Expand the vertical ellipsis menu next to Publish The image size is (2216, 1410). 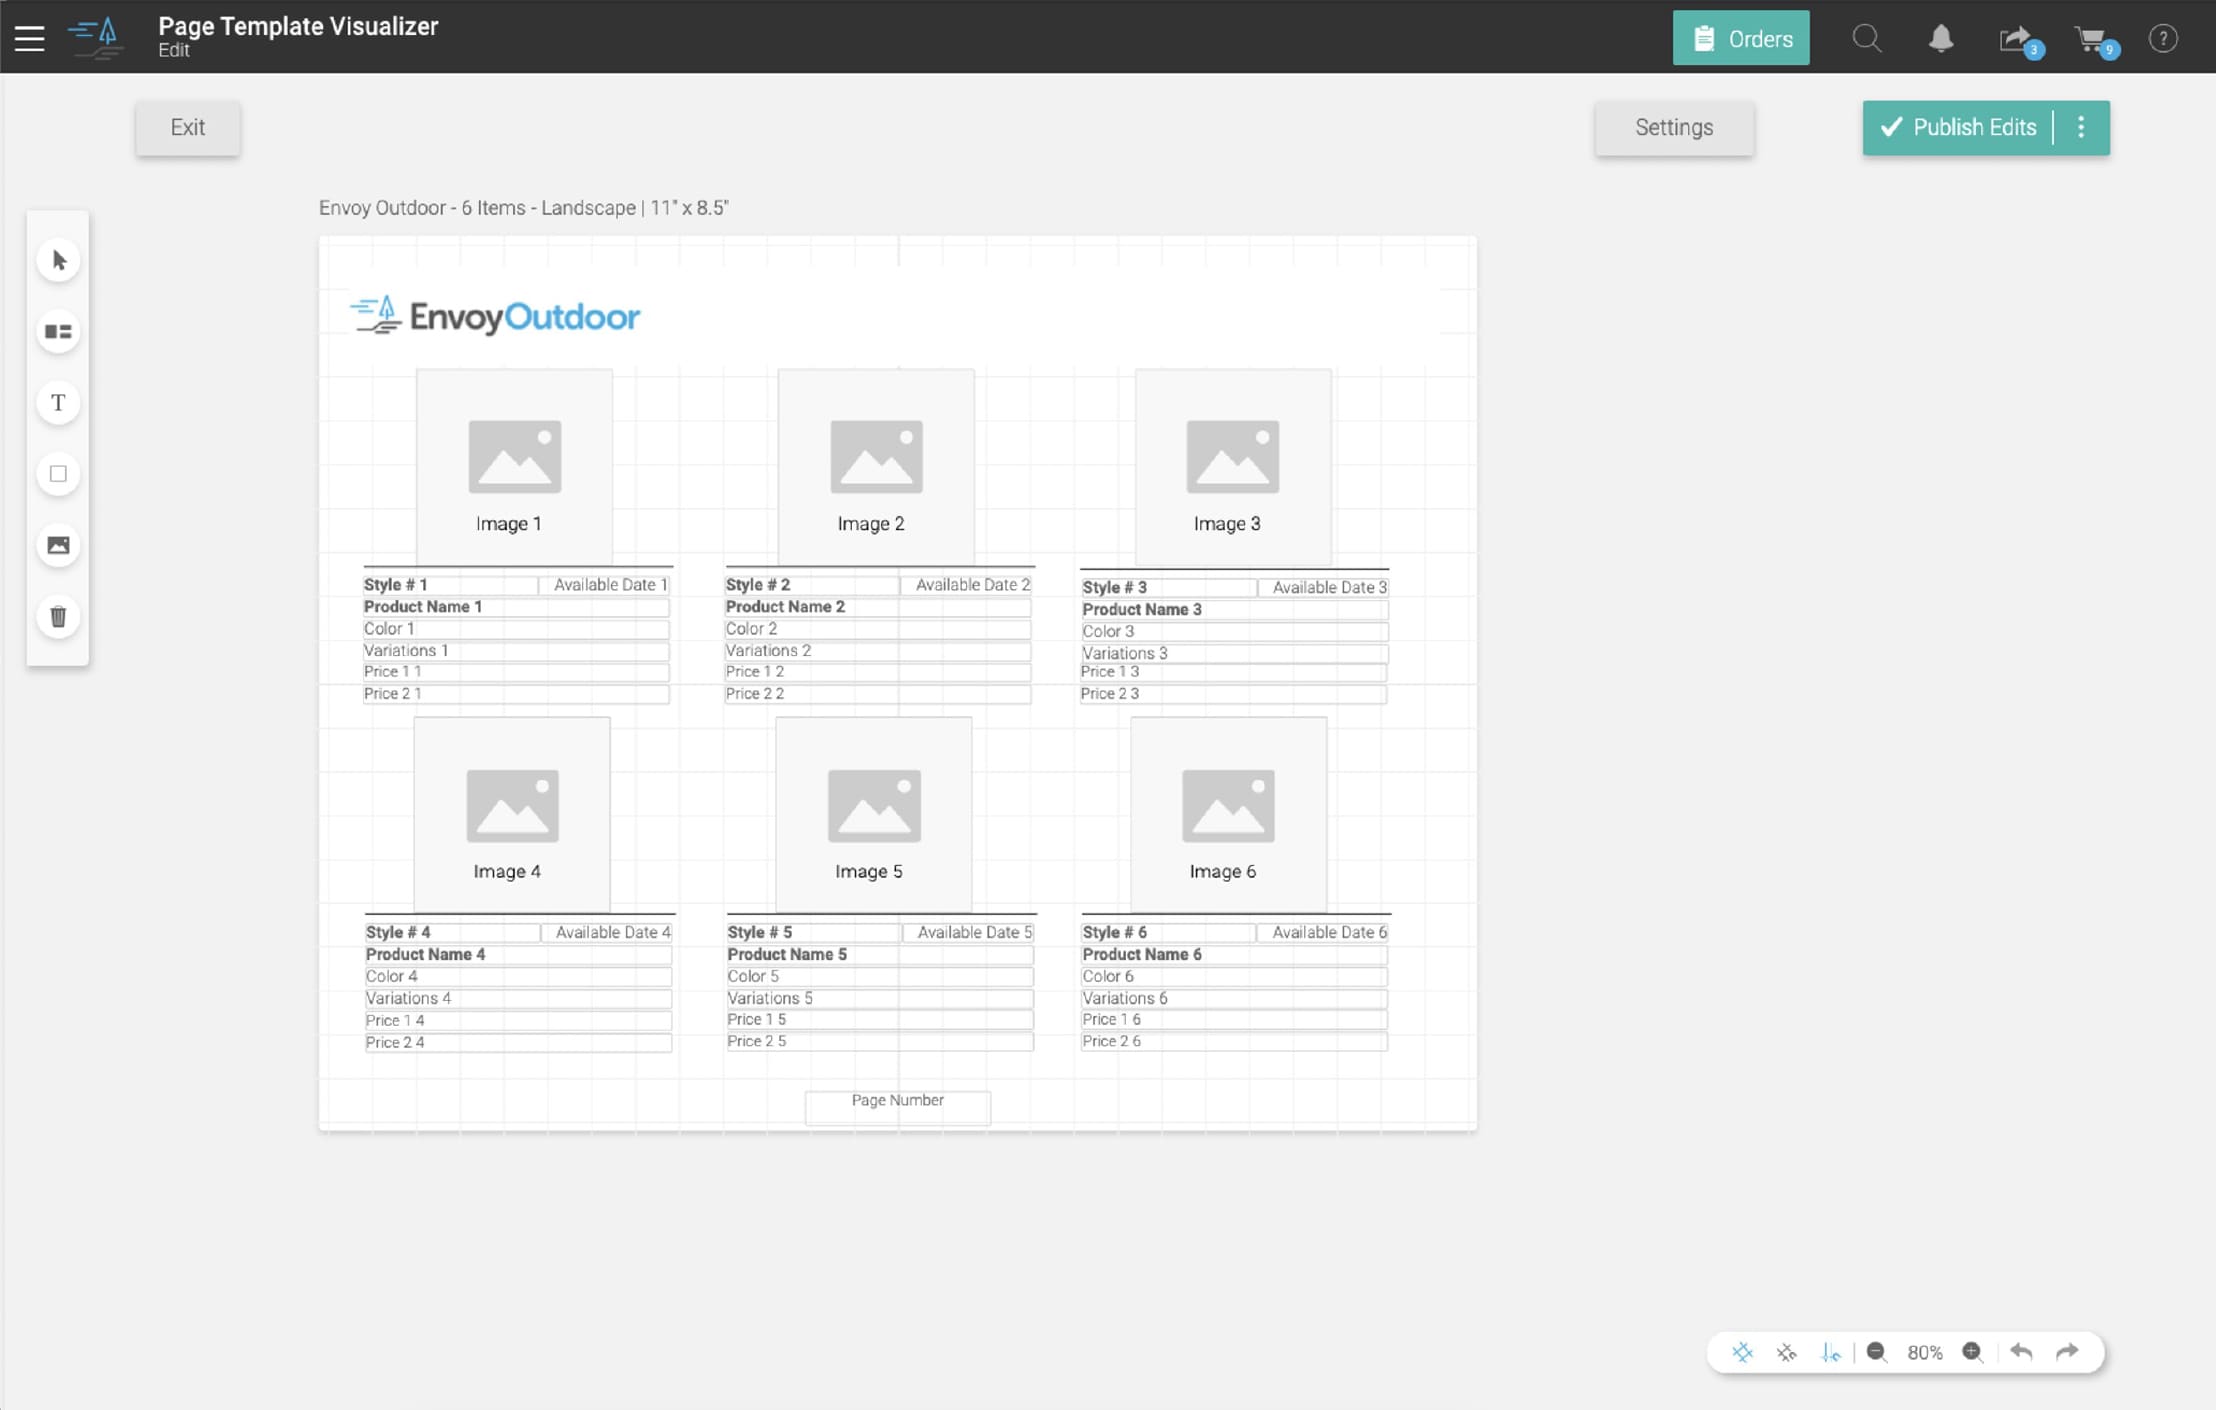2084,126
